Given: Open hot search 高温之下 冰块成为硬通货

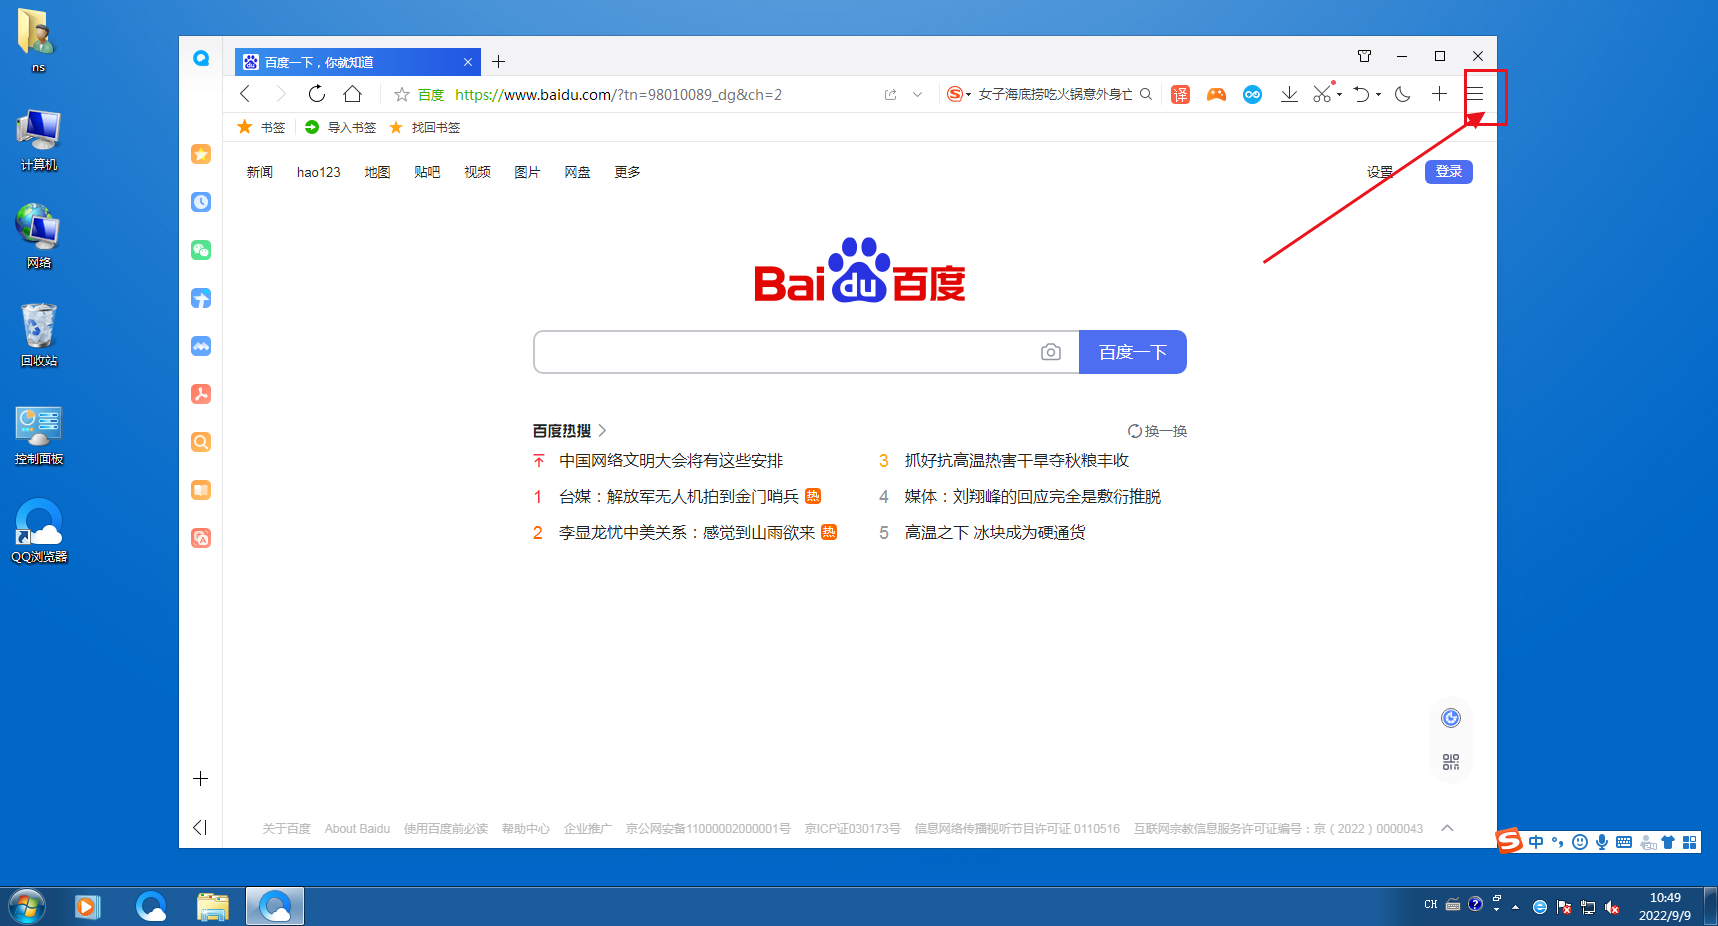Looking at the screenshot, I should click(995, 532).
